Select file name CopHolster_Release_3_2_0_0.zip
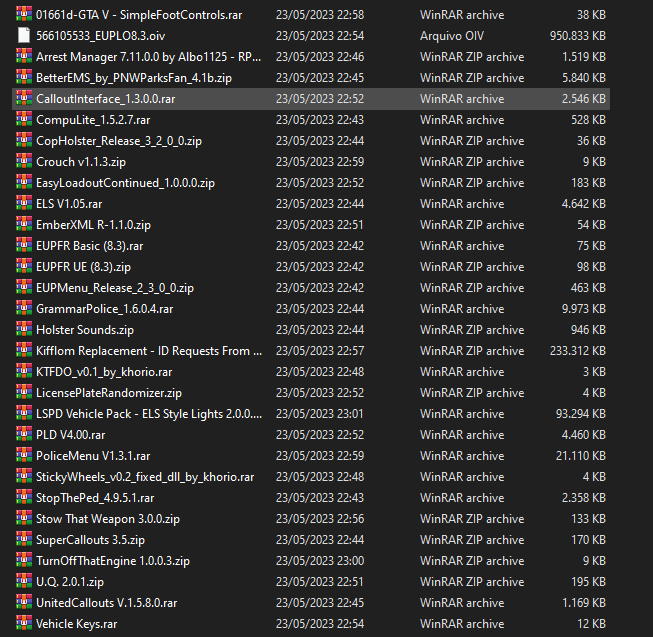The height and width of the screenshot is (637, 653). pyautogui.click(x=119, y=141)
